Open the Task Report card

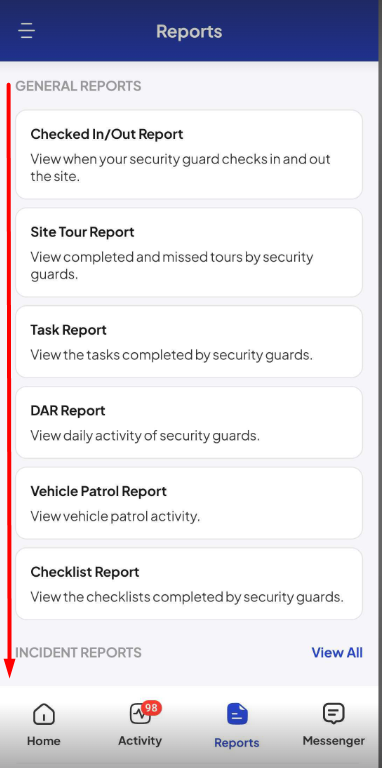pos(189,341)
